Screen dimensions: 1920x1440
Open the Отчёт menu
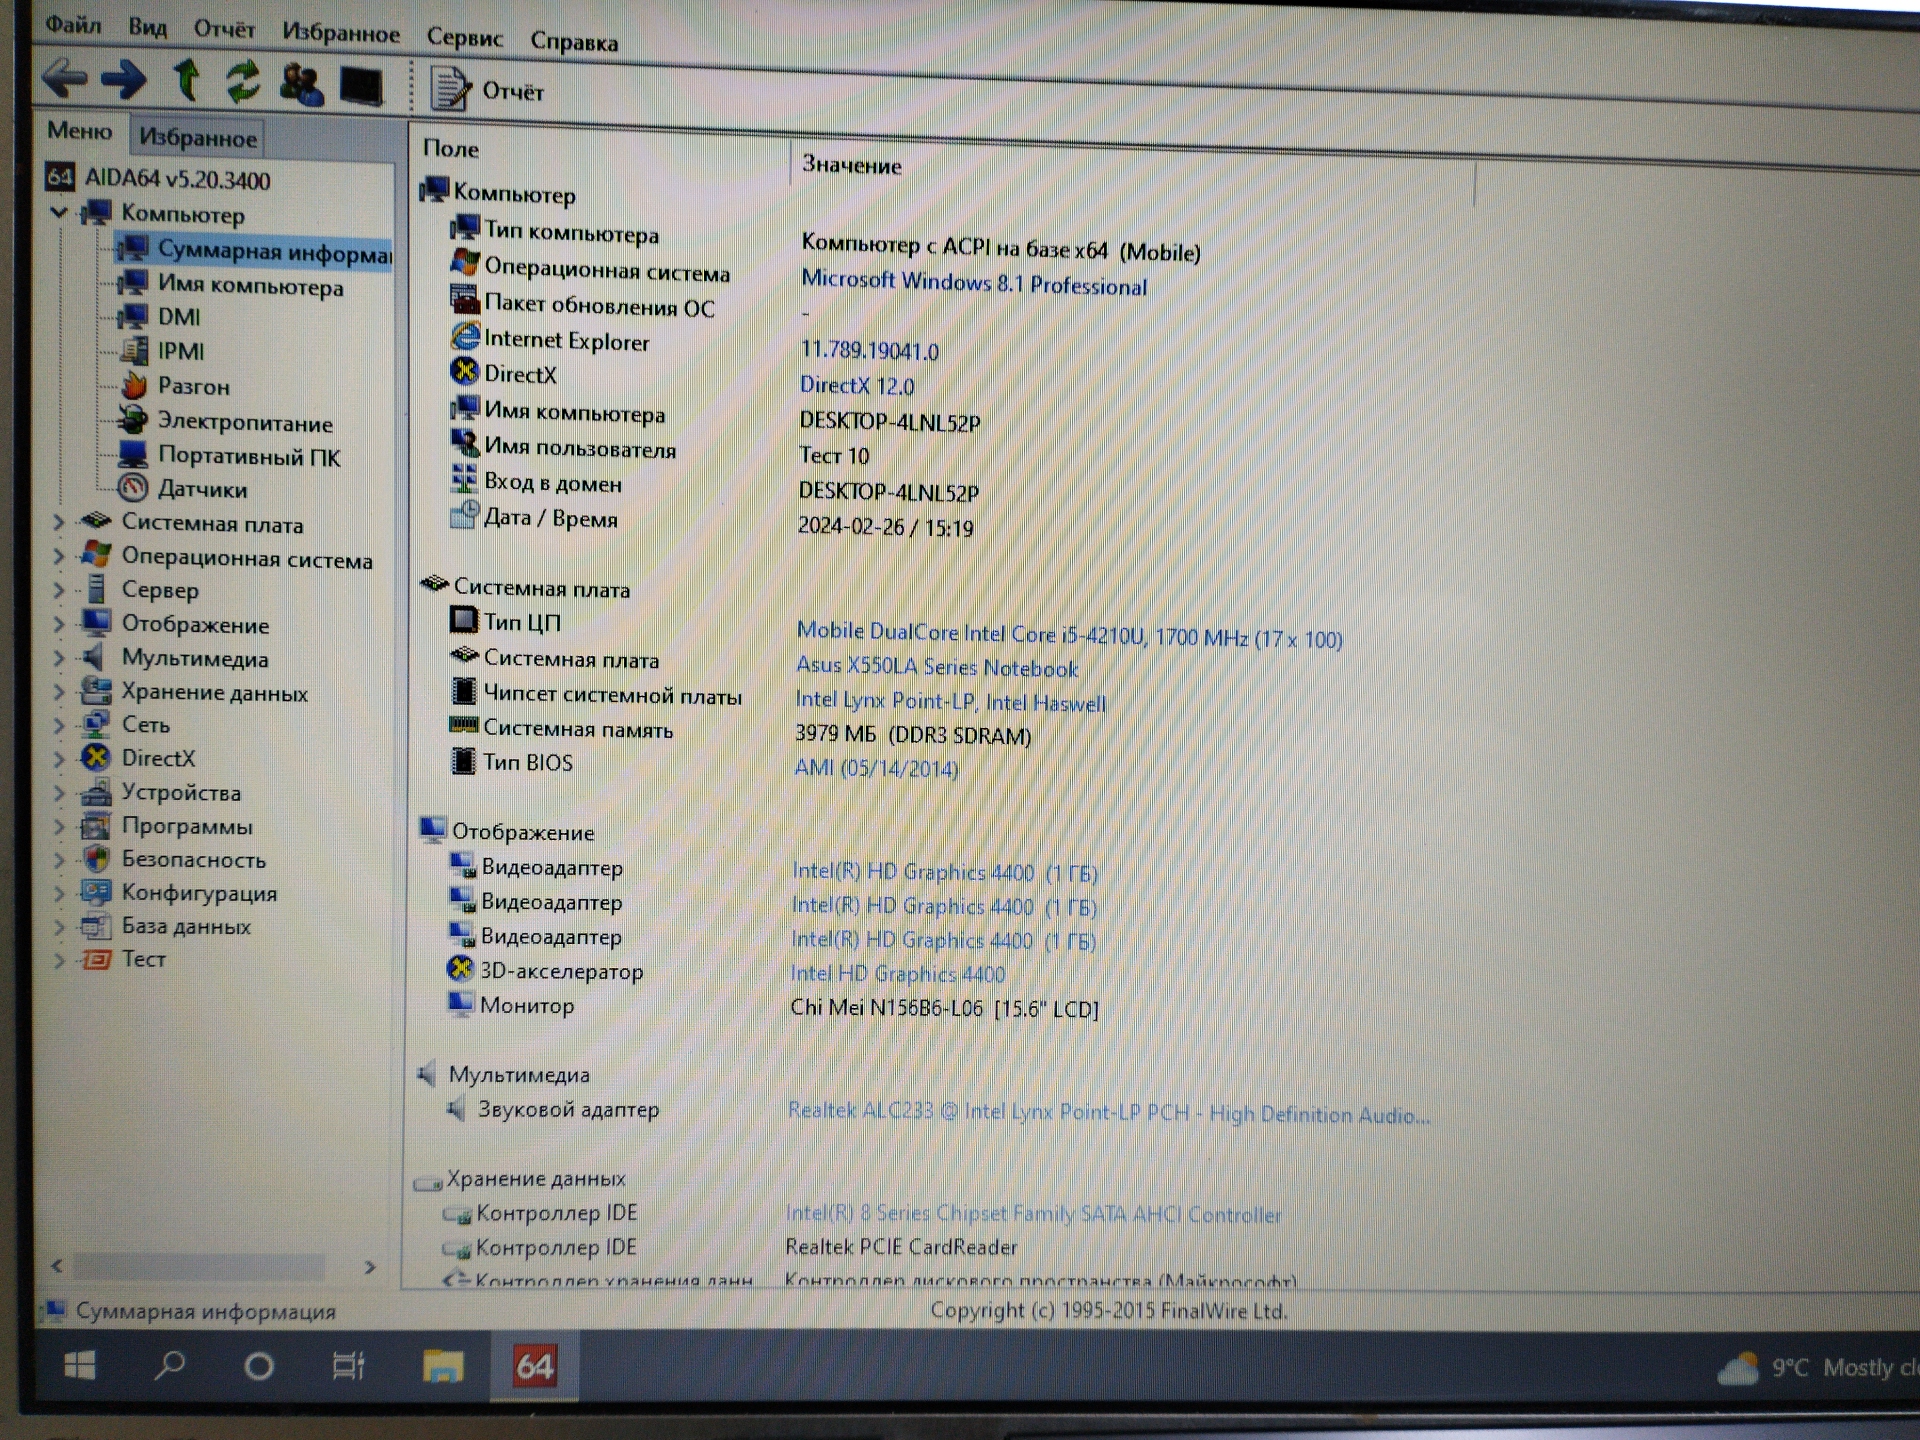click(224, 29)
